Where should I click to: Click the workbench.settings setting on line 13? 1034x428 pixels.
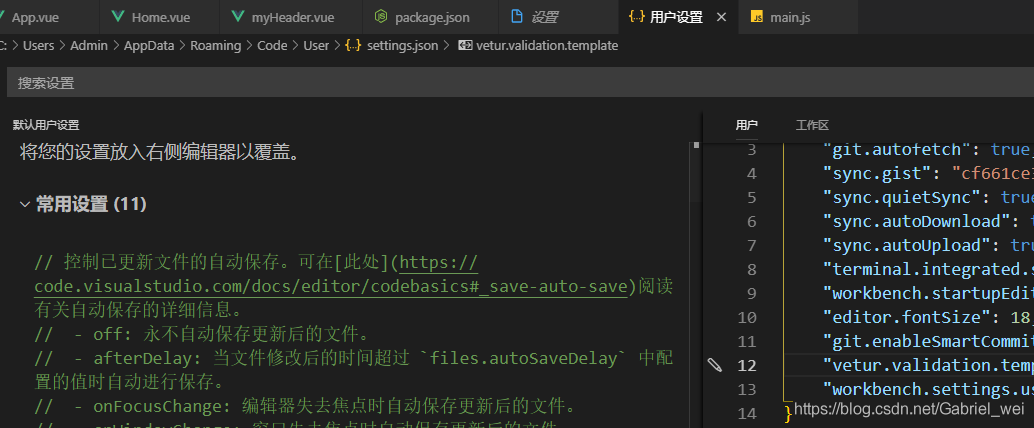click(x=928, y=389)
